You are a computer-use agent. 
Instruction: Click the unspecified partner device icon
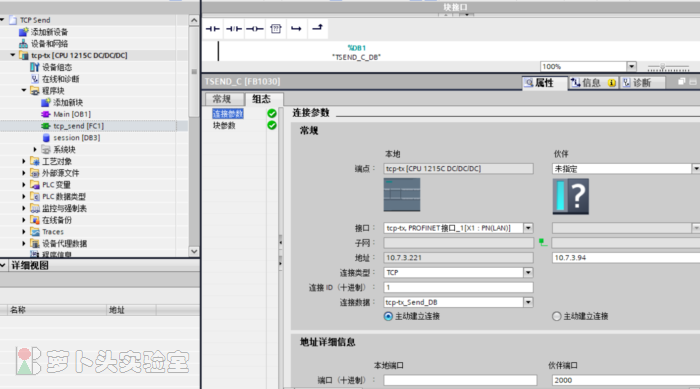point(571,197)
